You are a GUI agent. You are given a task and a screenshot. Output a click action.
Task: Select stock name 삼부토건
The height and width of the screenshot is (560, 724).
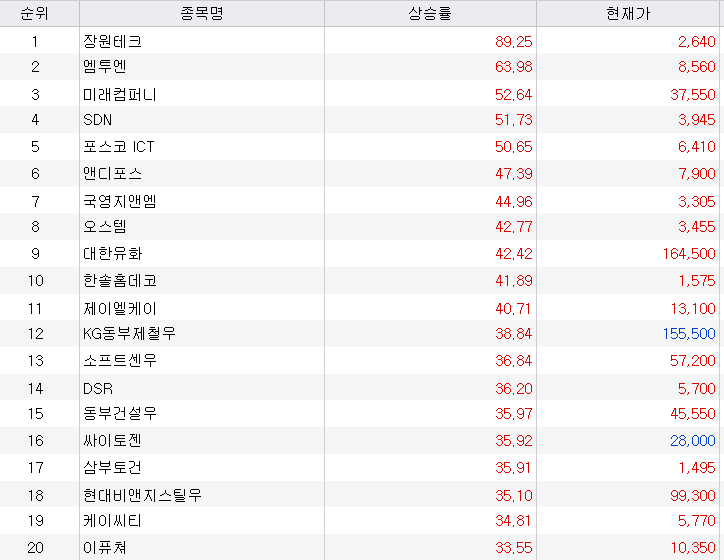(x=112, y=468)
